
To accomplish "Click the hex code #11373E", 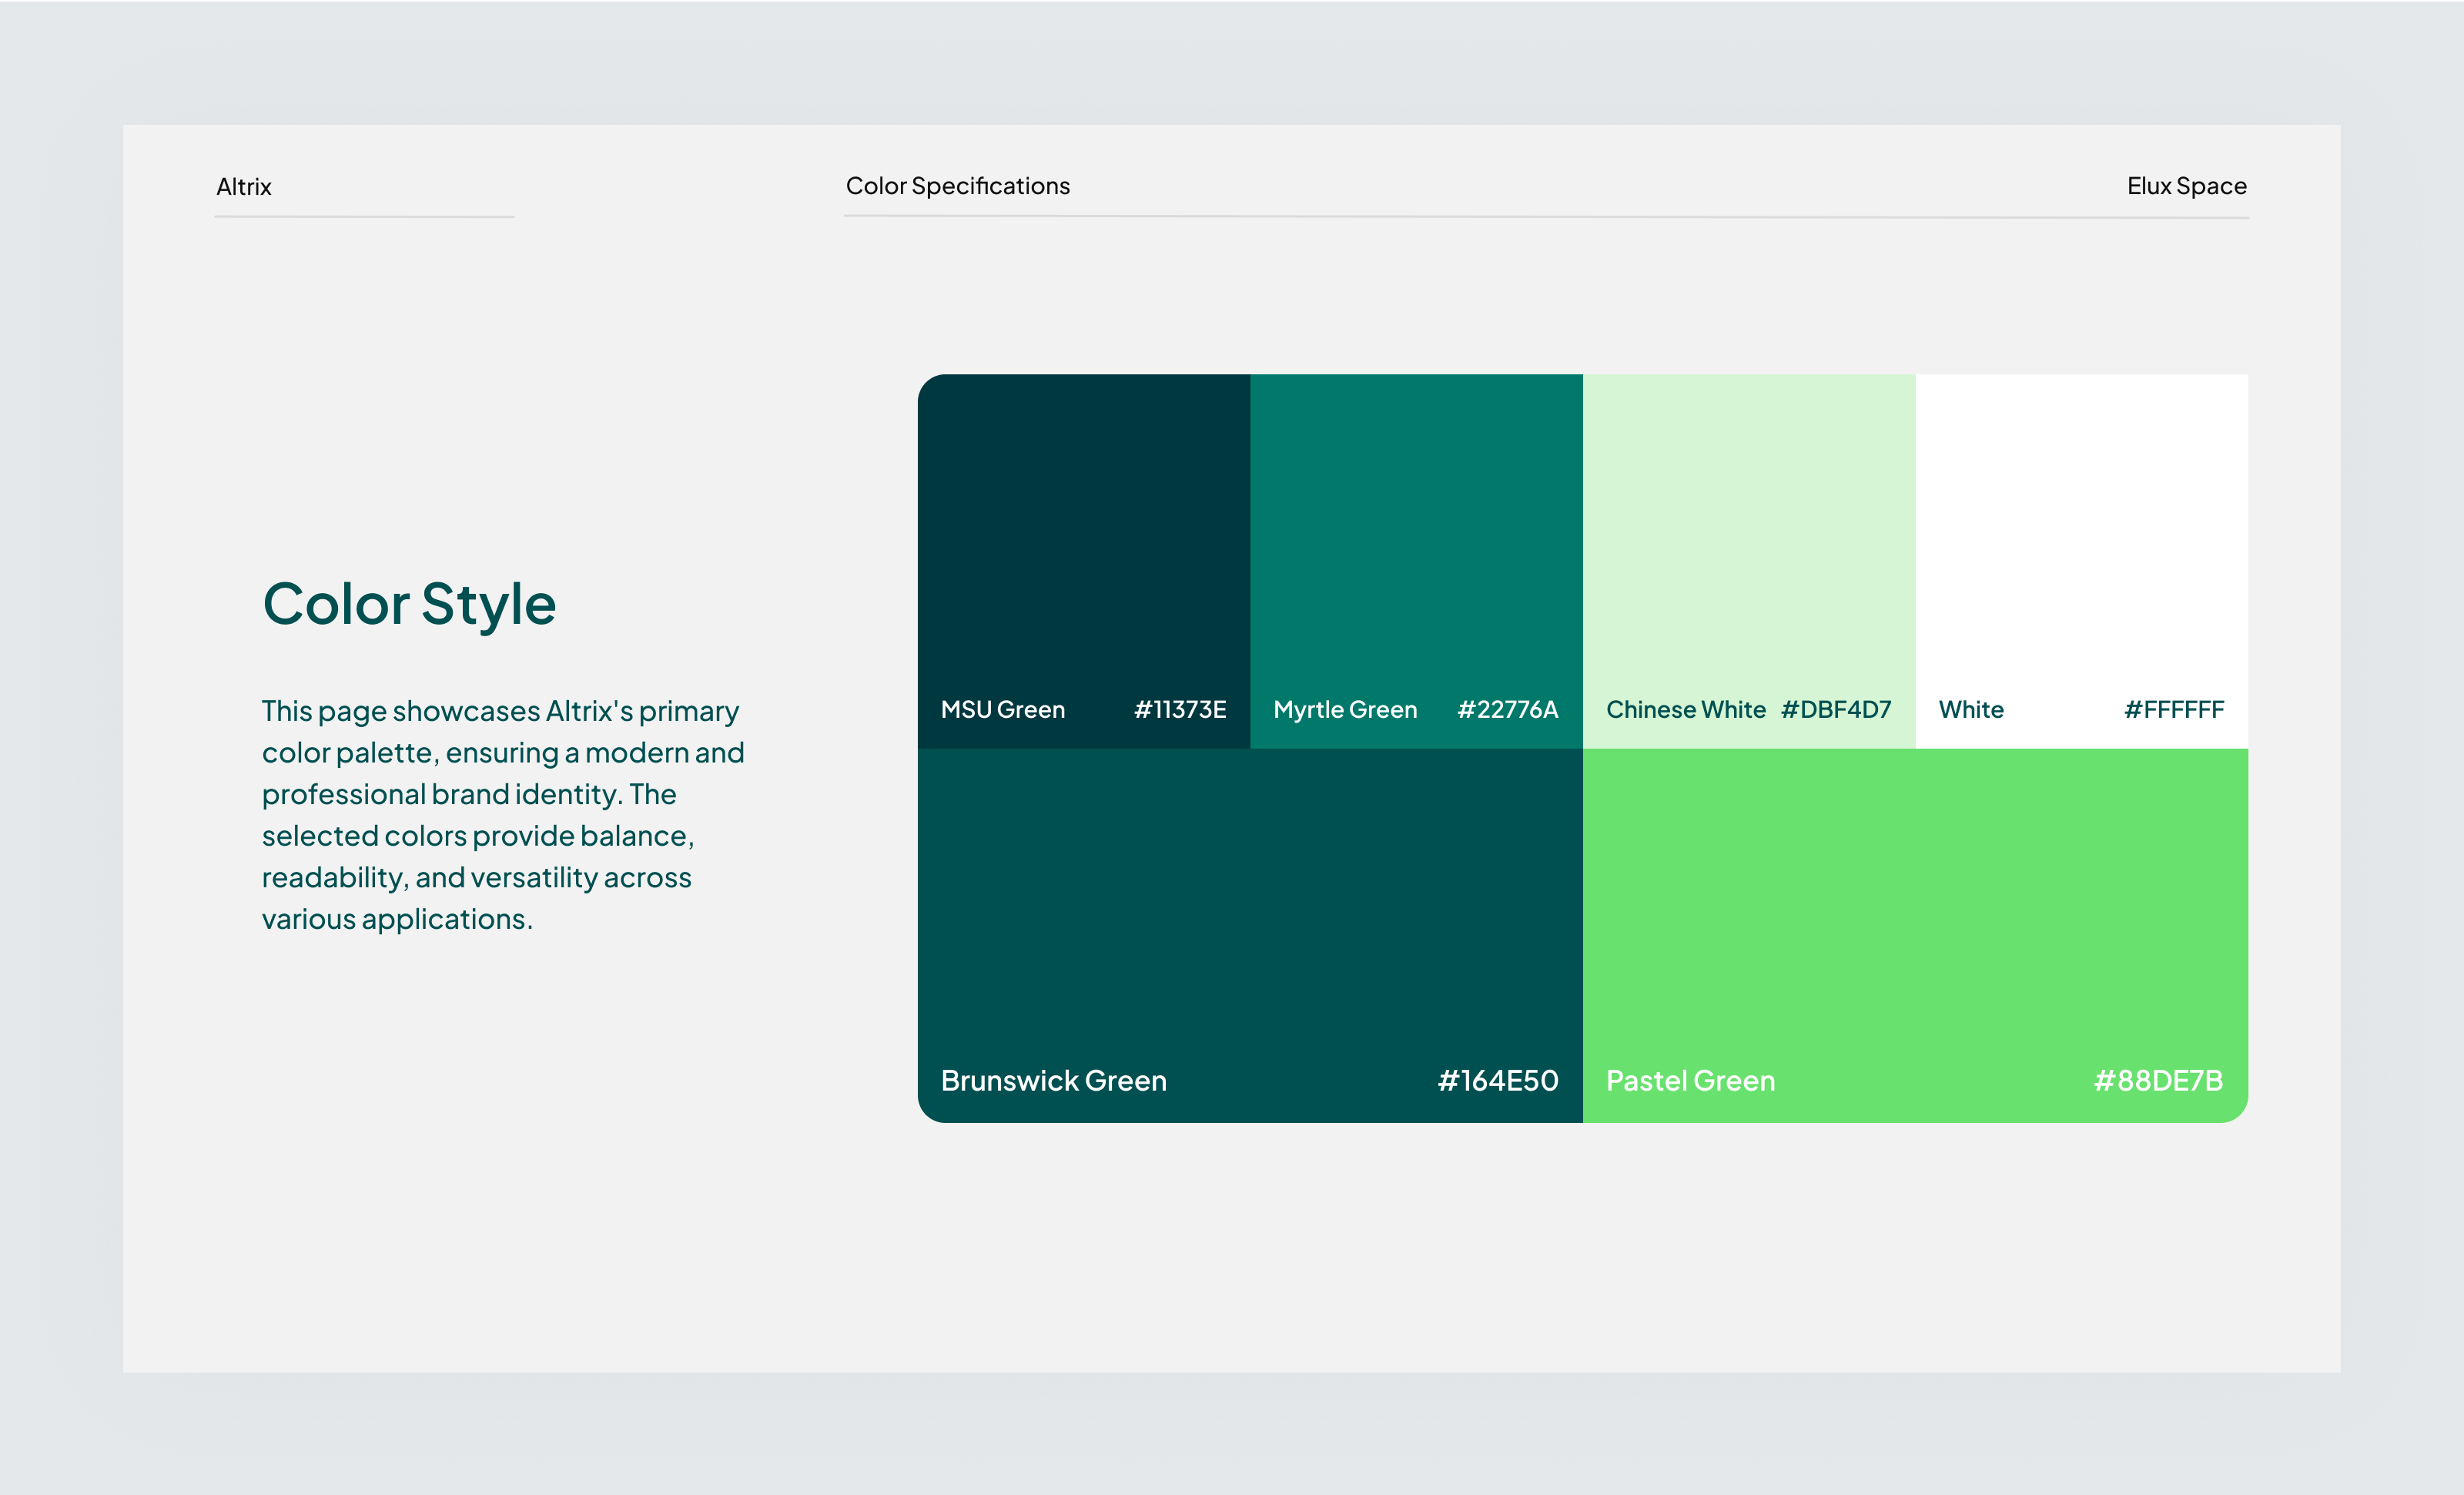I will click(1180, 710).
